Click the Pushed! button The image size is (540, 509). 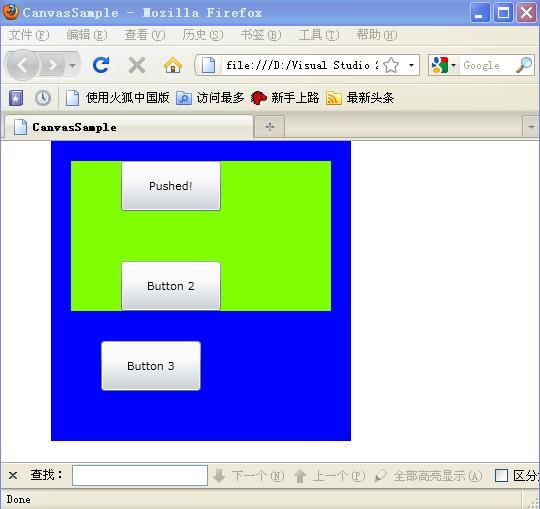coord(171,186)
